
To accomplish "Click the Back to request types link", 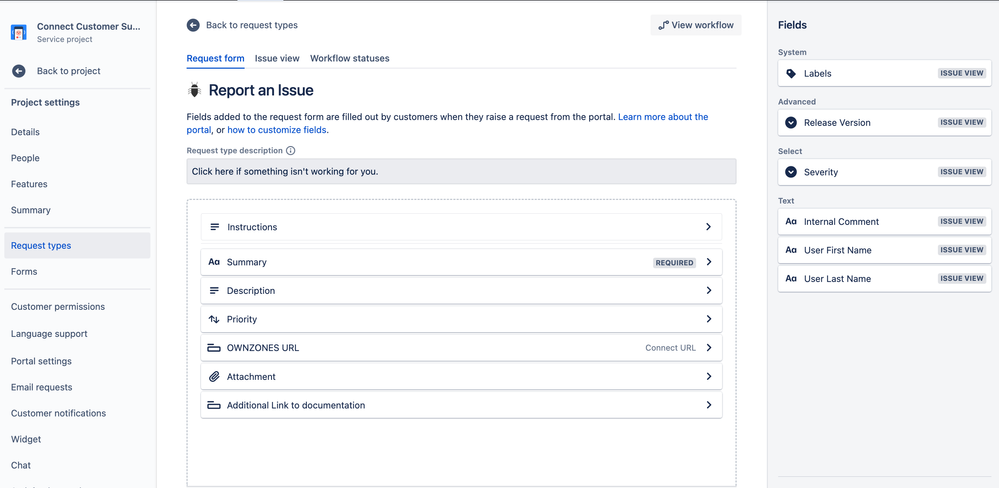I will click(252, 25).
